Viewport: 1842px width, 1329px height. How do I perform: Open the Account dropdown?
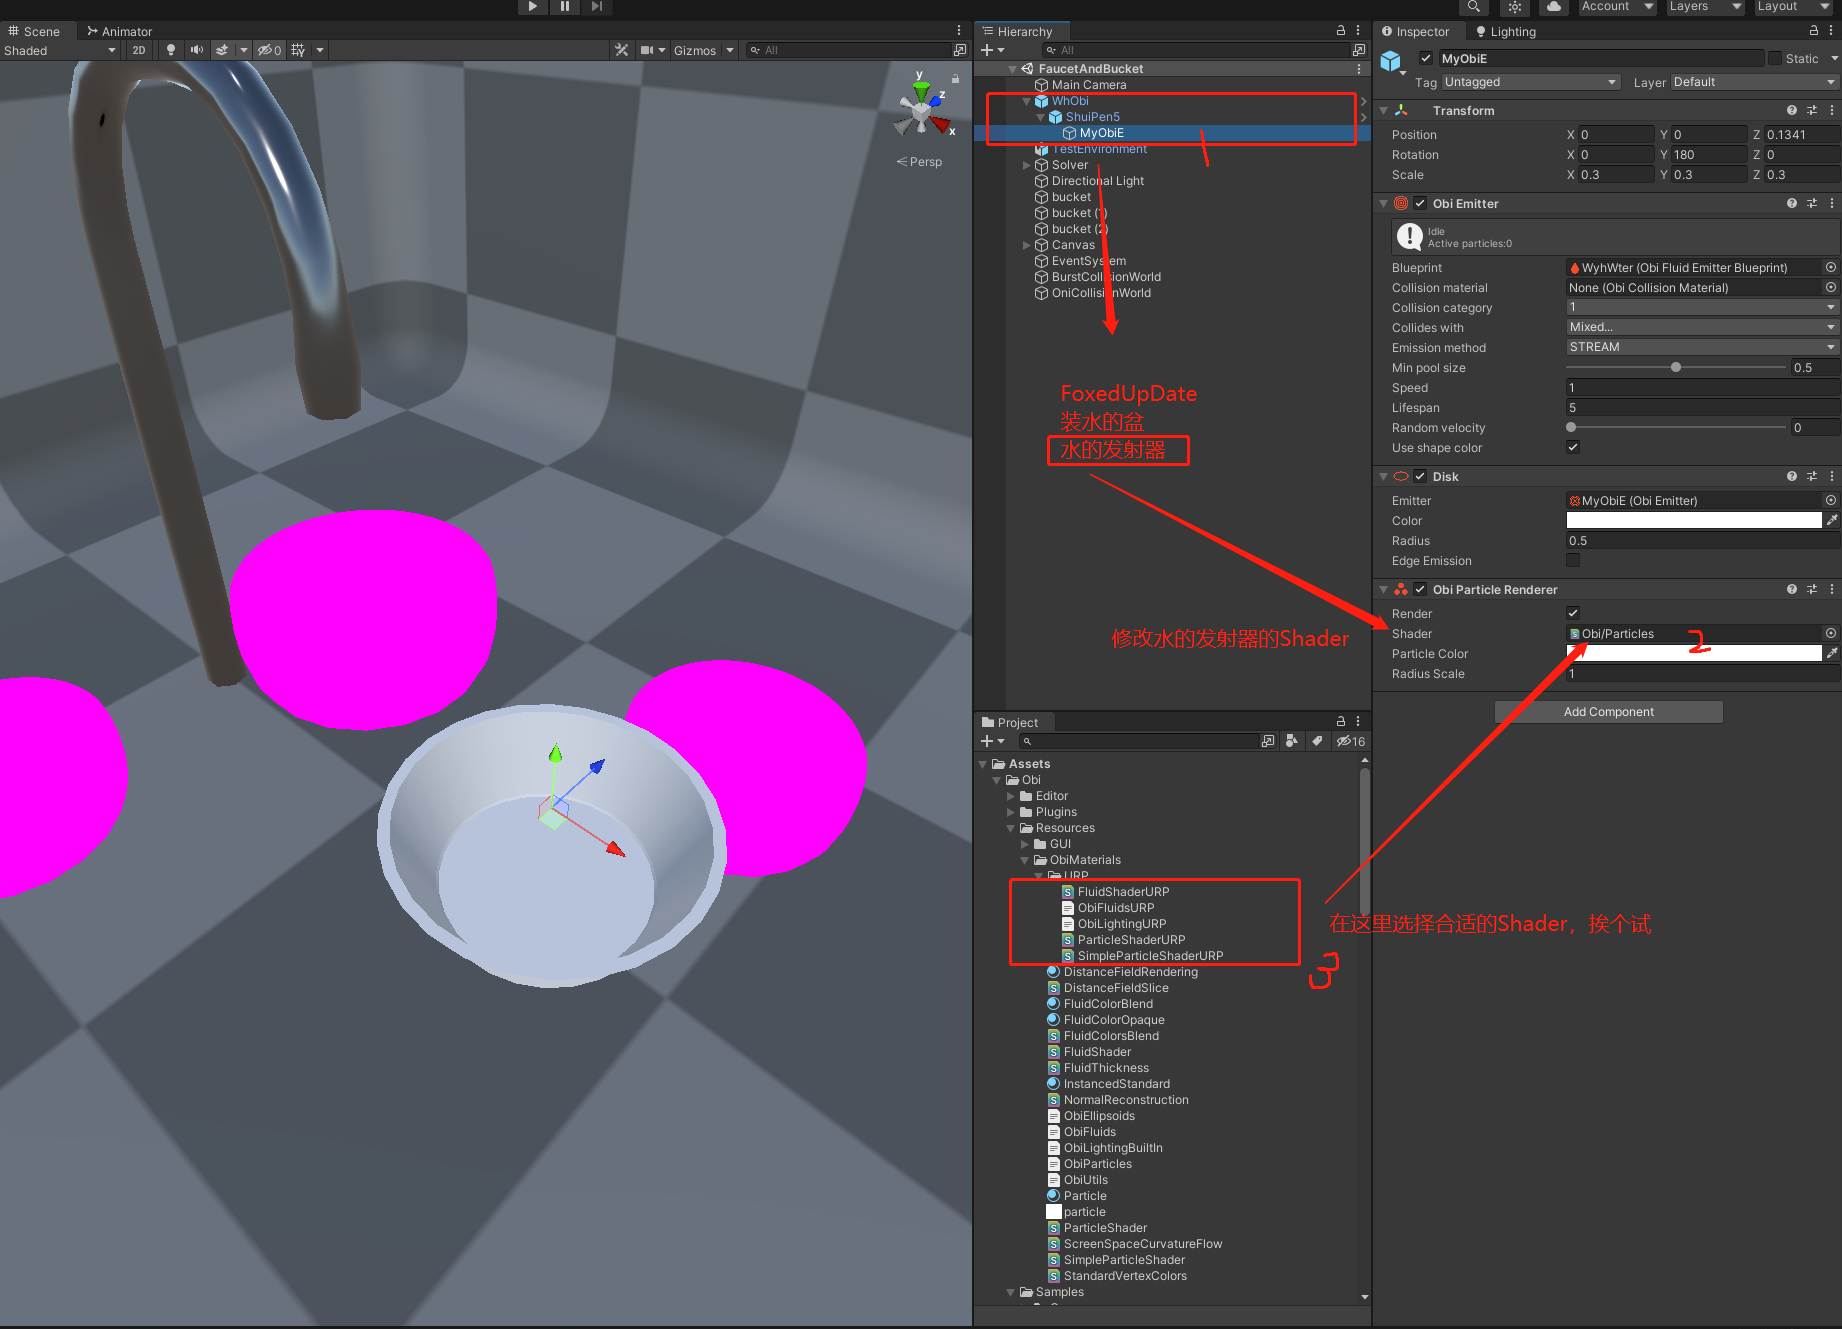(x=1617, y=7)
